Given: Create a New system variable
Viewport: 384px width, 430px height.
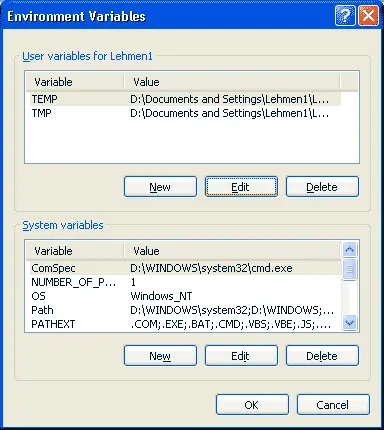Looking at the screenshot, I should point(160,356).
